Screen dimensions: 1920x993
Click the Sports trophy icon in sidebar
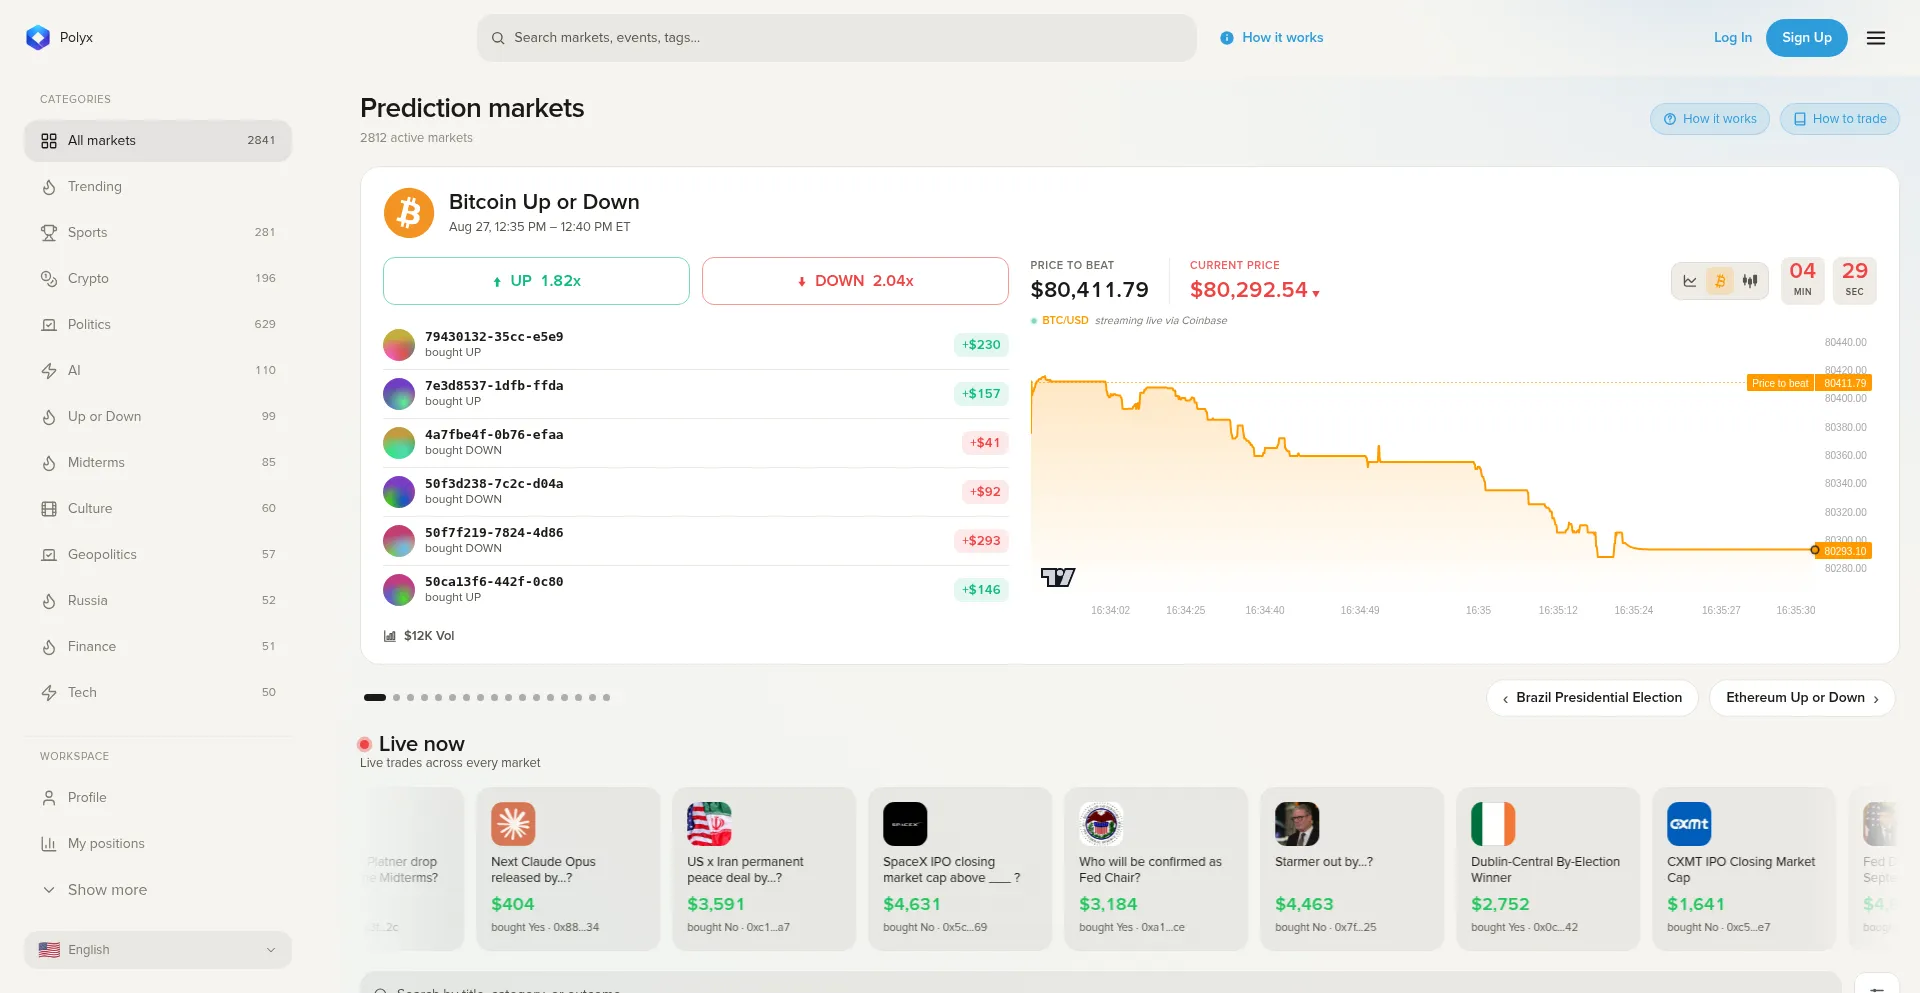[x=49, y=233]
